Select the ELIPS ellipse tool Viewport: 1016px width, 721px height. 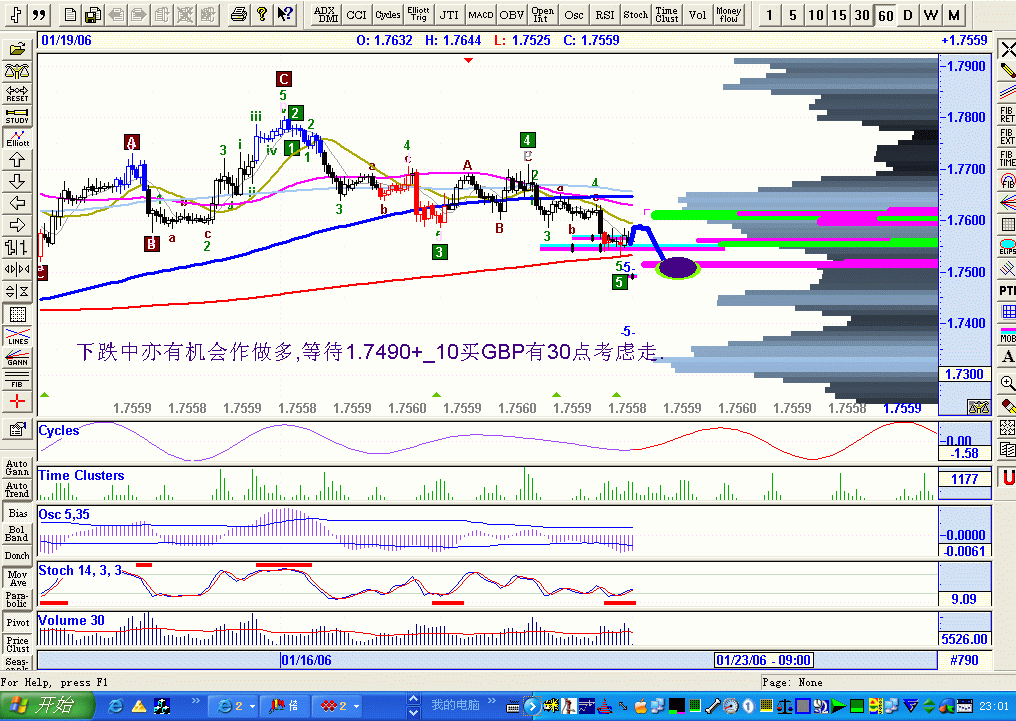[1008, 247]
